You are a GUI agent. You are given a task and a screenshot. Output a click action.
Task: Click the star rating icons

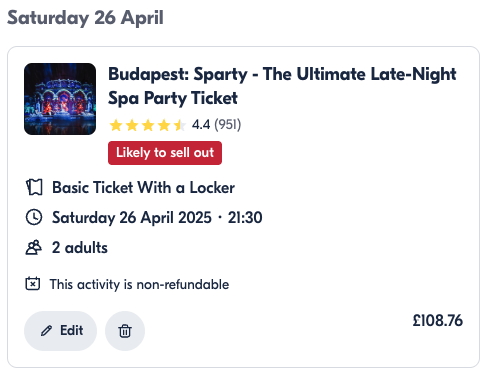pyautogui.click(x=148, y=125)
